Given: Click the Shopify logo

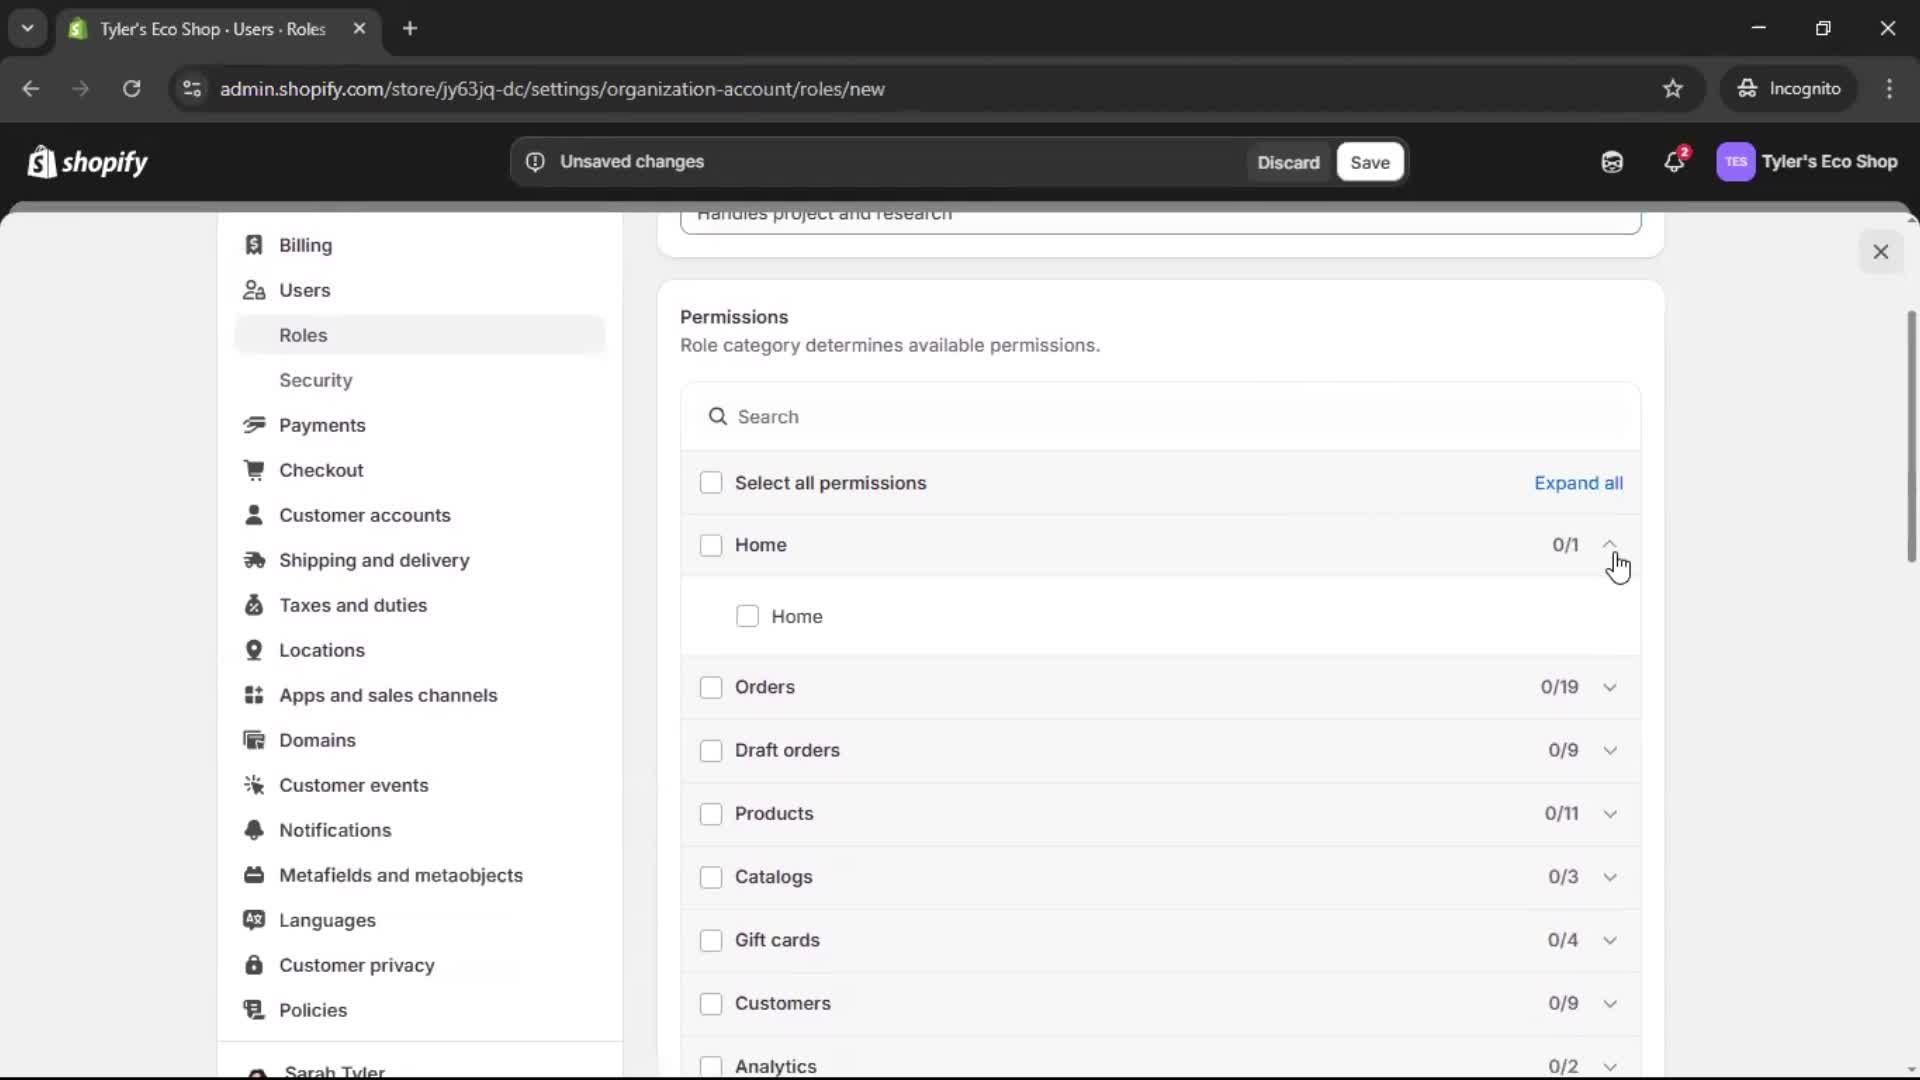Looking at the screenshot, I should click(87, 161).
